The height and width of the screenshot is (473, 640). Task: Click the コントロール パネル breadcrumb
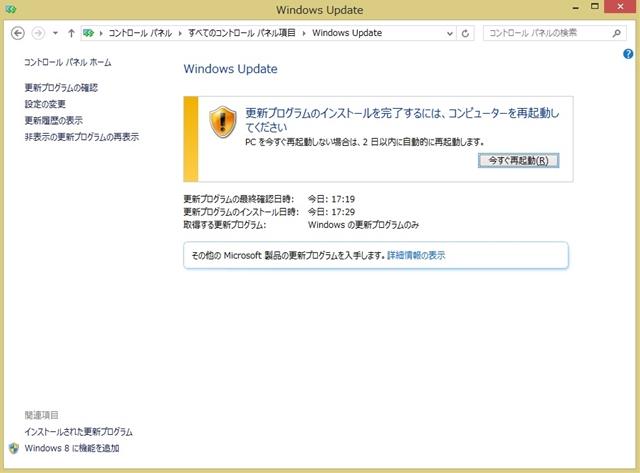(140, 33)
